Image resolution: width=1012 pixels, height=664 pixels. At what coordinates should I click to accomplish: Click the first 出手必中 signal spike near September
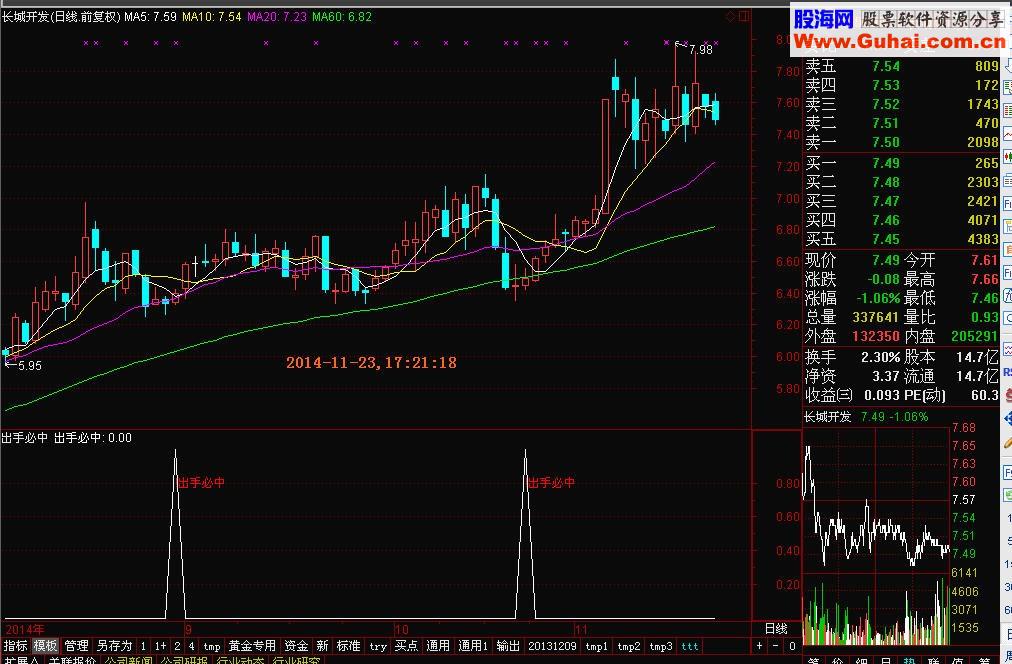coord(176,533)
